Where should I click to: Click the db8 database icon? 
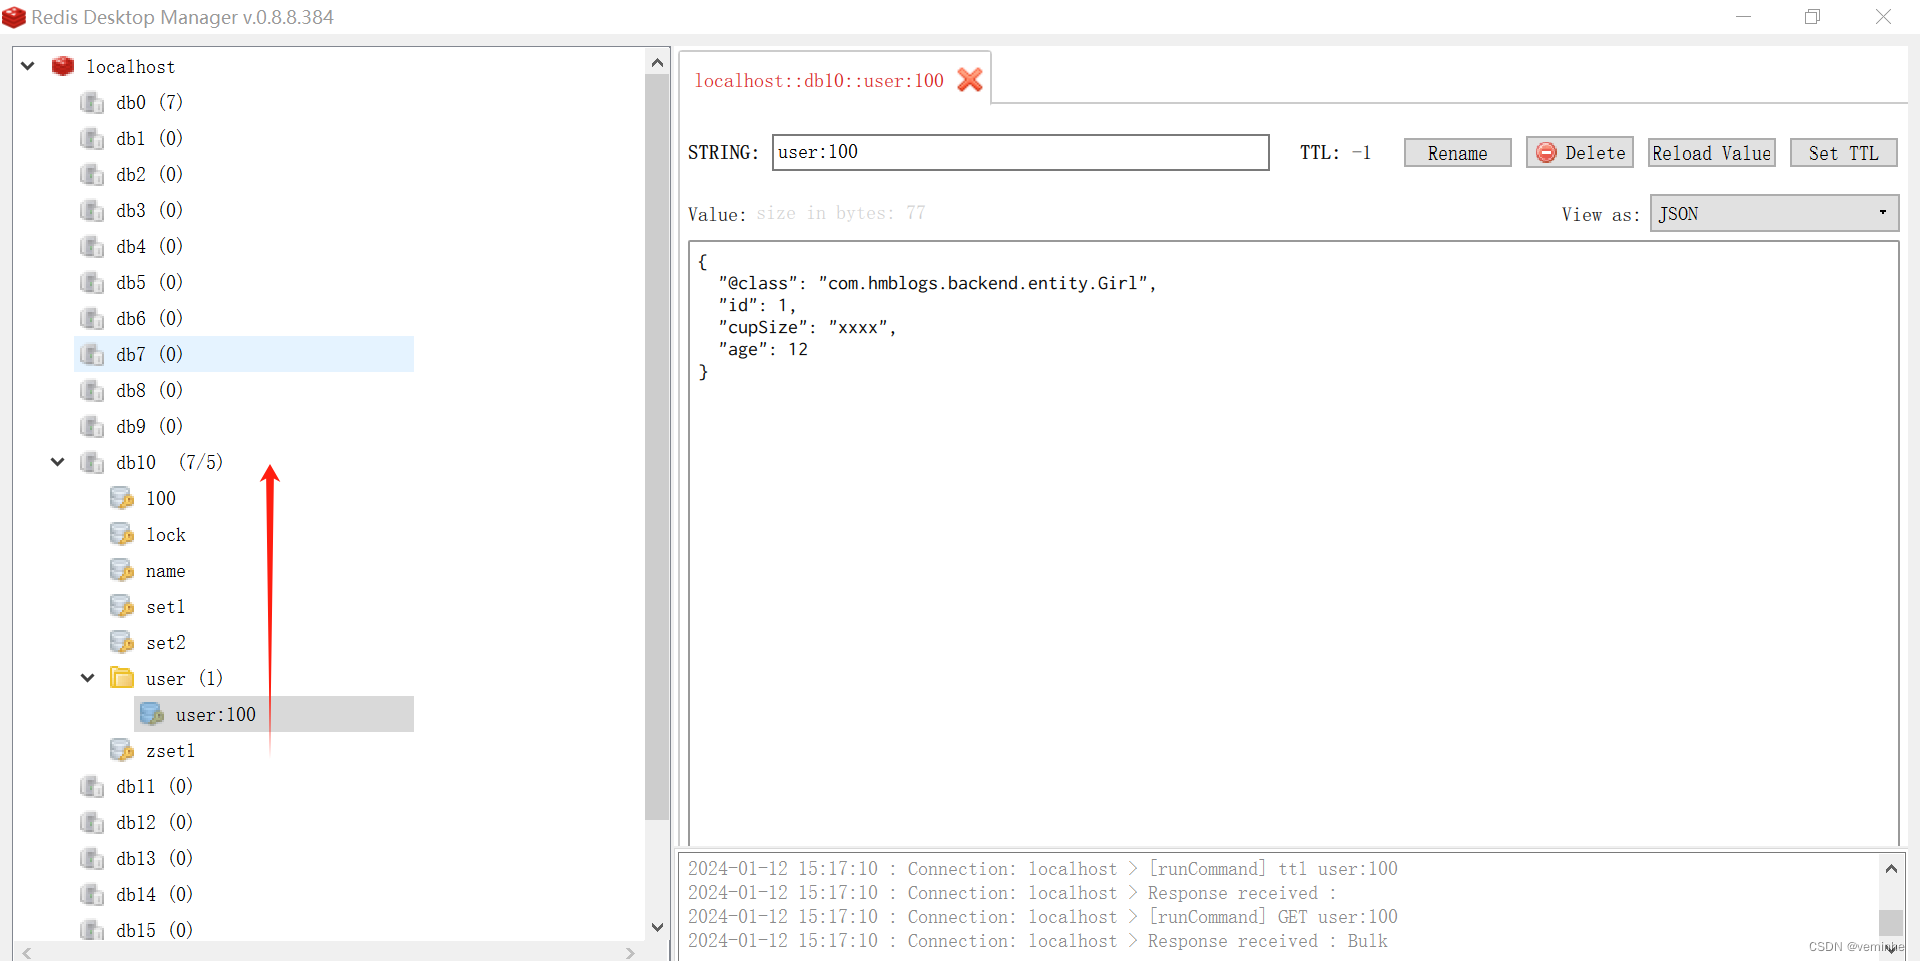92,390
